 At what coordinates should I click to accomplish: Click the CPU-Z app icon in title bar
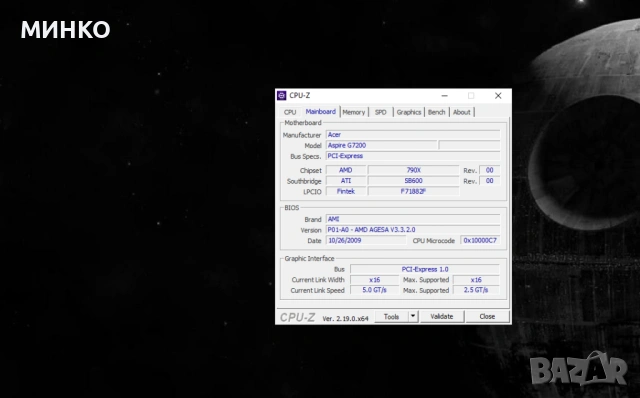[281, 96]
